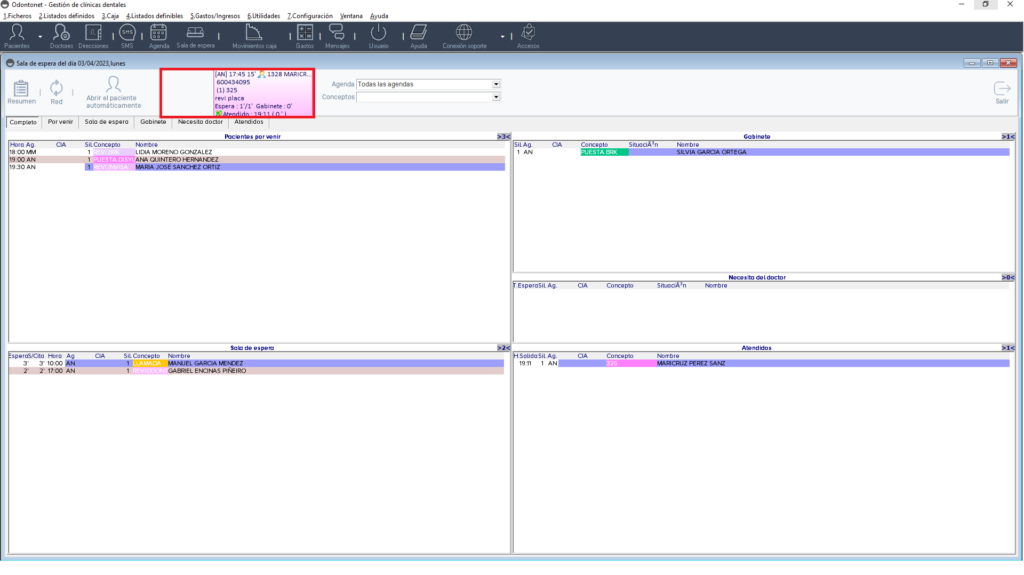Select Gabinete row SILVIA GARCIA ORTEGA
The height and width of the screenshot is (575, 1024).
(761, 152)
